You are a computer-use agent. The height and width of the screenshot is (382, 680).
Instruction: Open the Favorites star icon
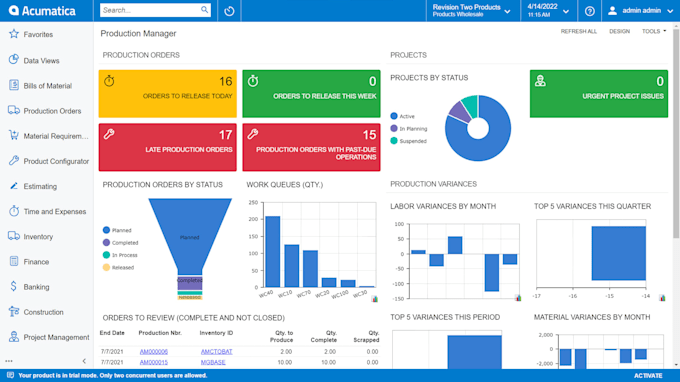(x=14, y=34)
